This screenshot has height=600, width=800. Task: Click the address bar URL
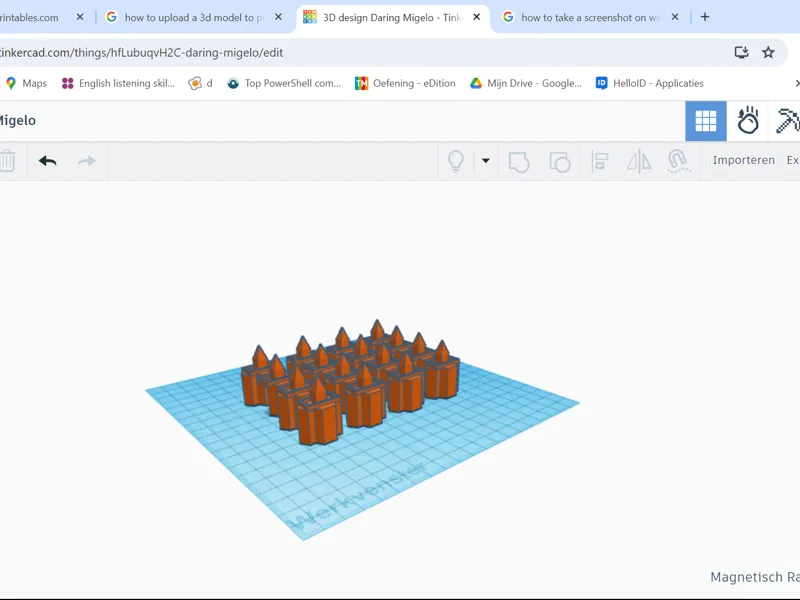click(x=142, y=53)
